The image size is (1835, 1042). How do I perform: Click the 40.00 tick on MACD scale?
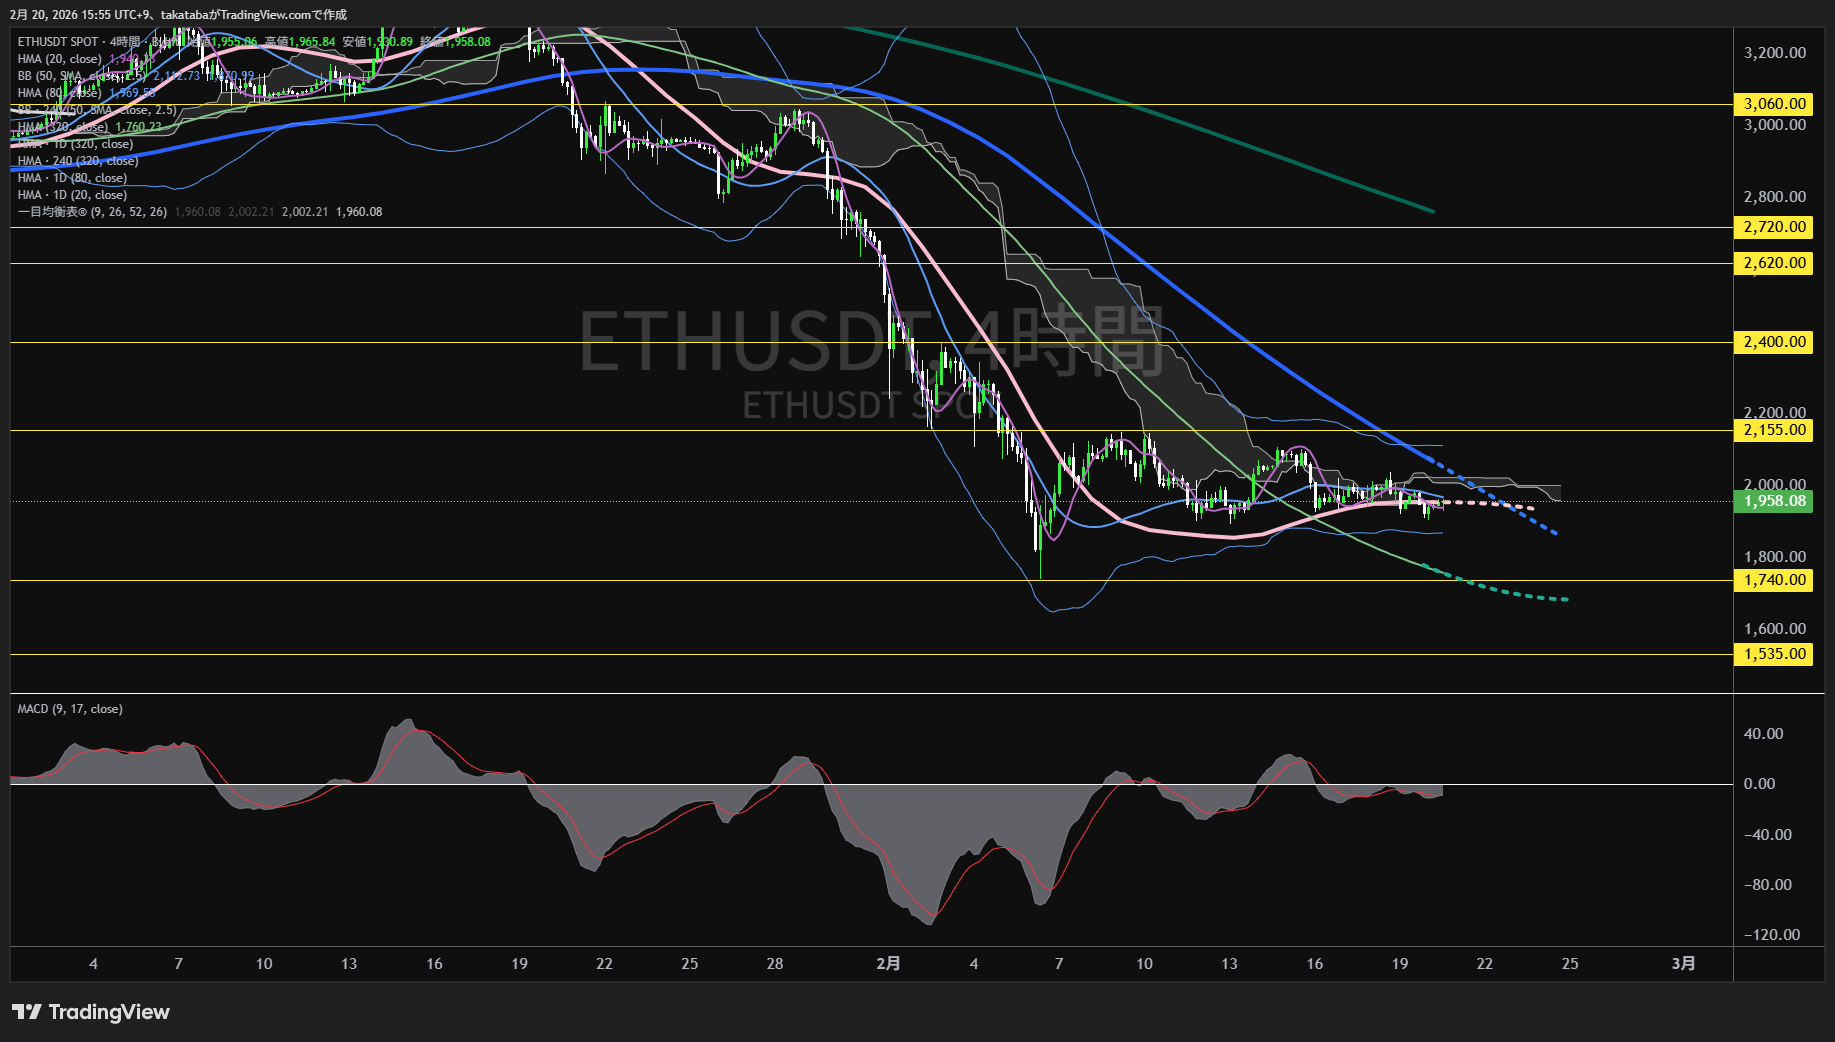coord(1763,734)
